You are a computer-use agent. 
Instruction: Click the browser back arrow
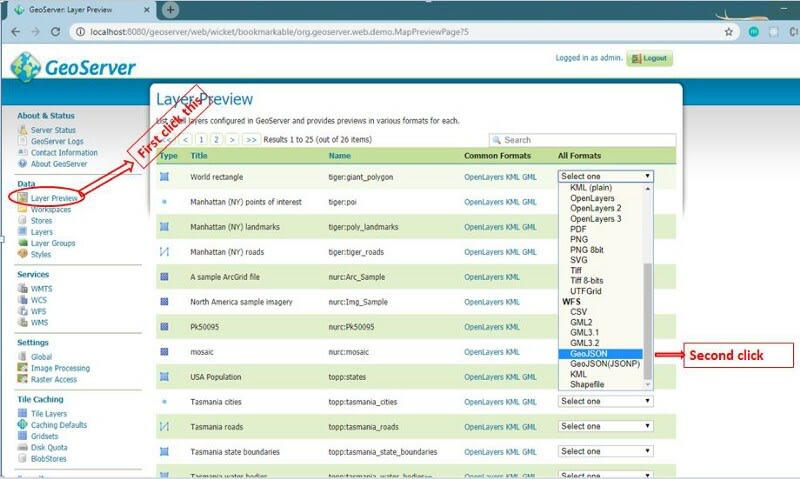16,32
